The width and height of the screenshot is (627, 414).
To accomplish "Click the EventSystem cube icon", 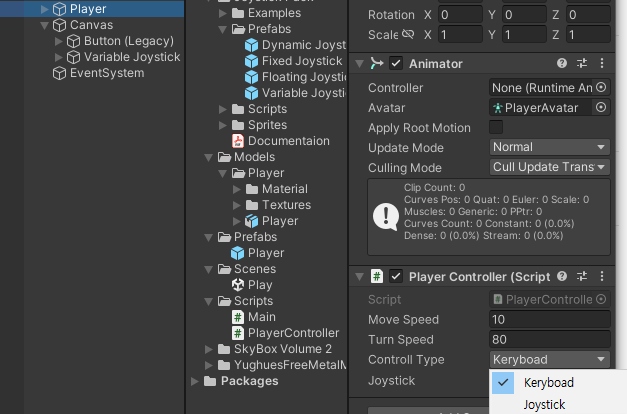I will (x=60, y=73).
